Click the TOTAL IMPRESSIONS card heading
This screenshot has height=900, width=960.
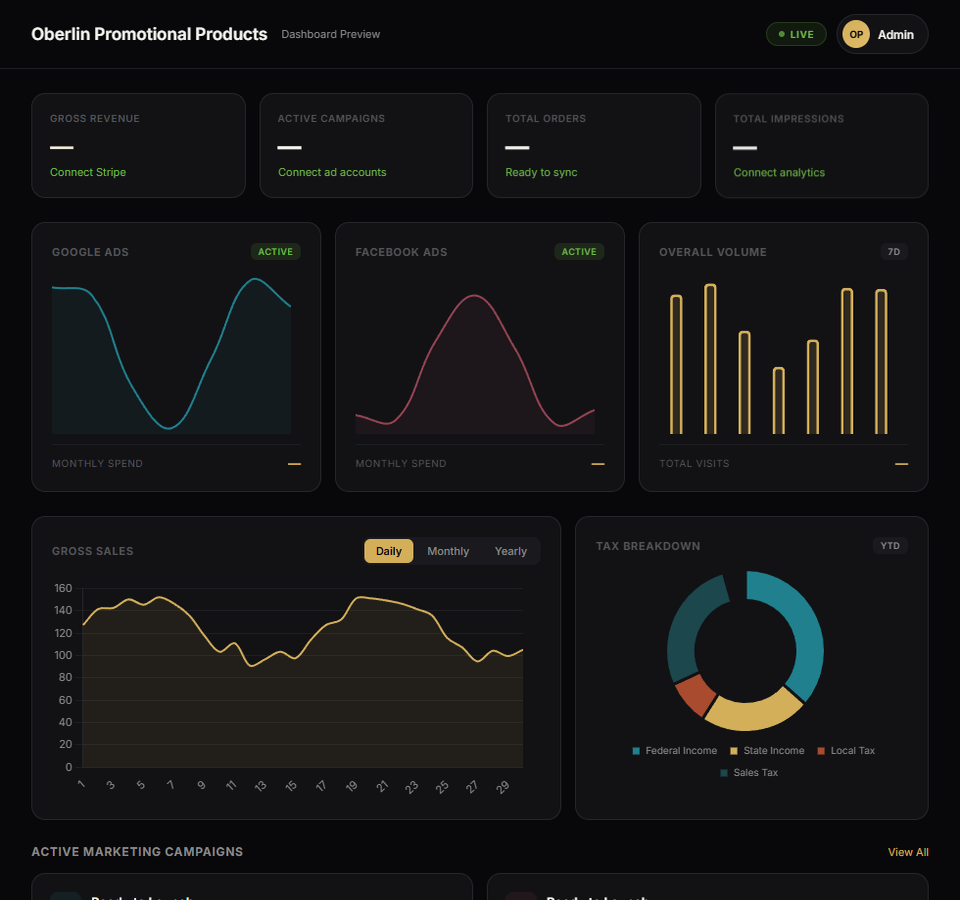789,119
